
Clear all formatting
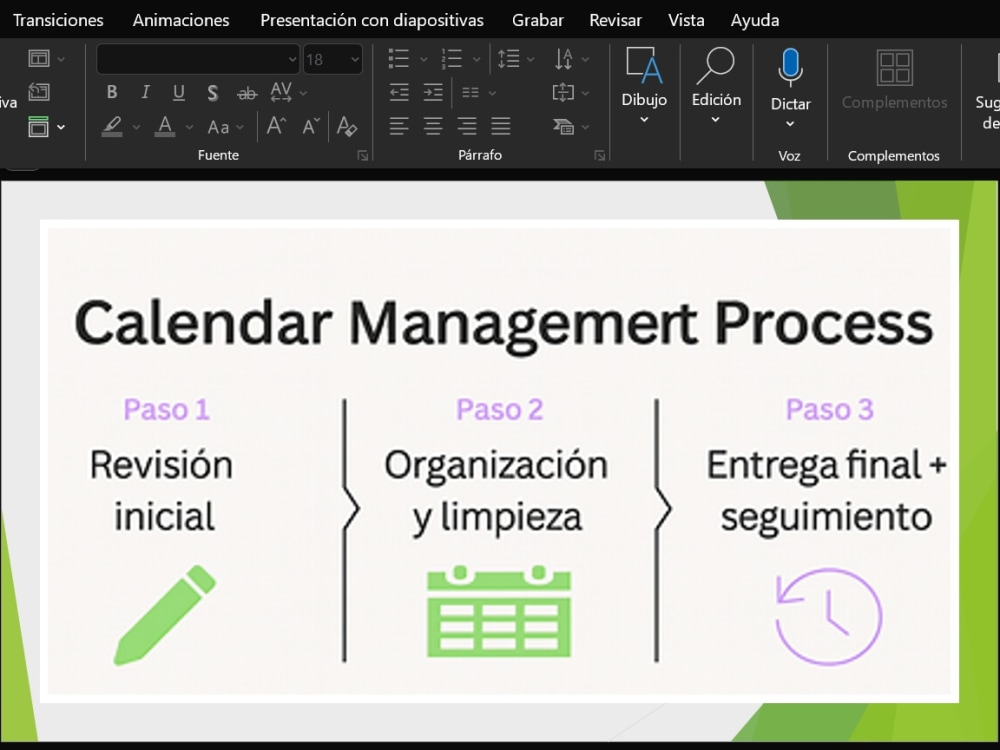click(346, 126)
